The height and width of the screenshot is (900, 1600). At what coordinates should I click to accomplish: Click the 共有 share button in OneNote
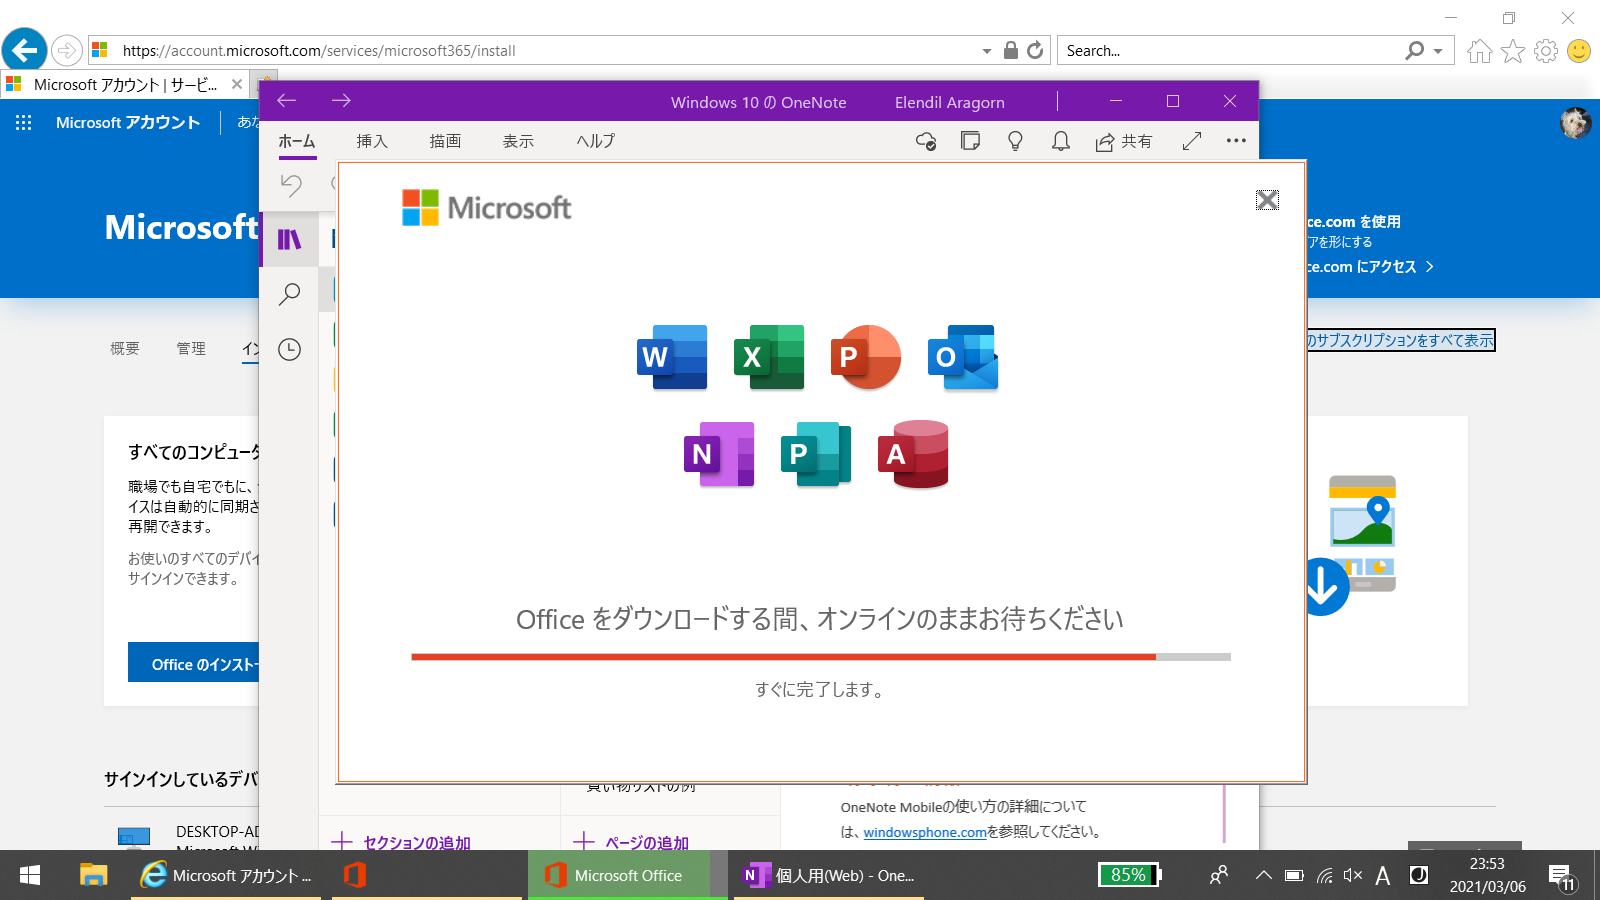point(1124,142)
